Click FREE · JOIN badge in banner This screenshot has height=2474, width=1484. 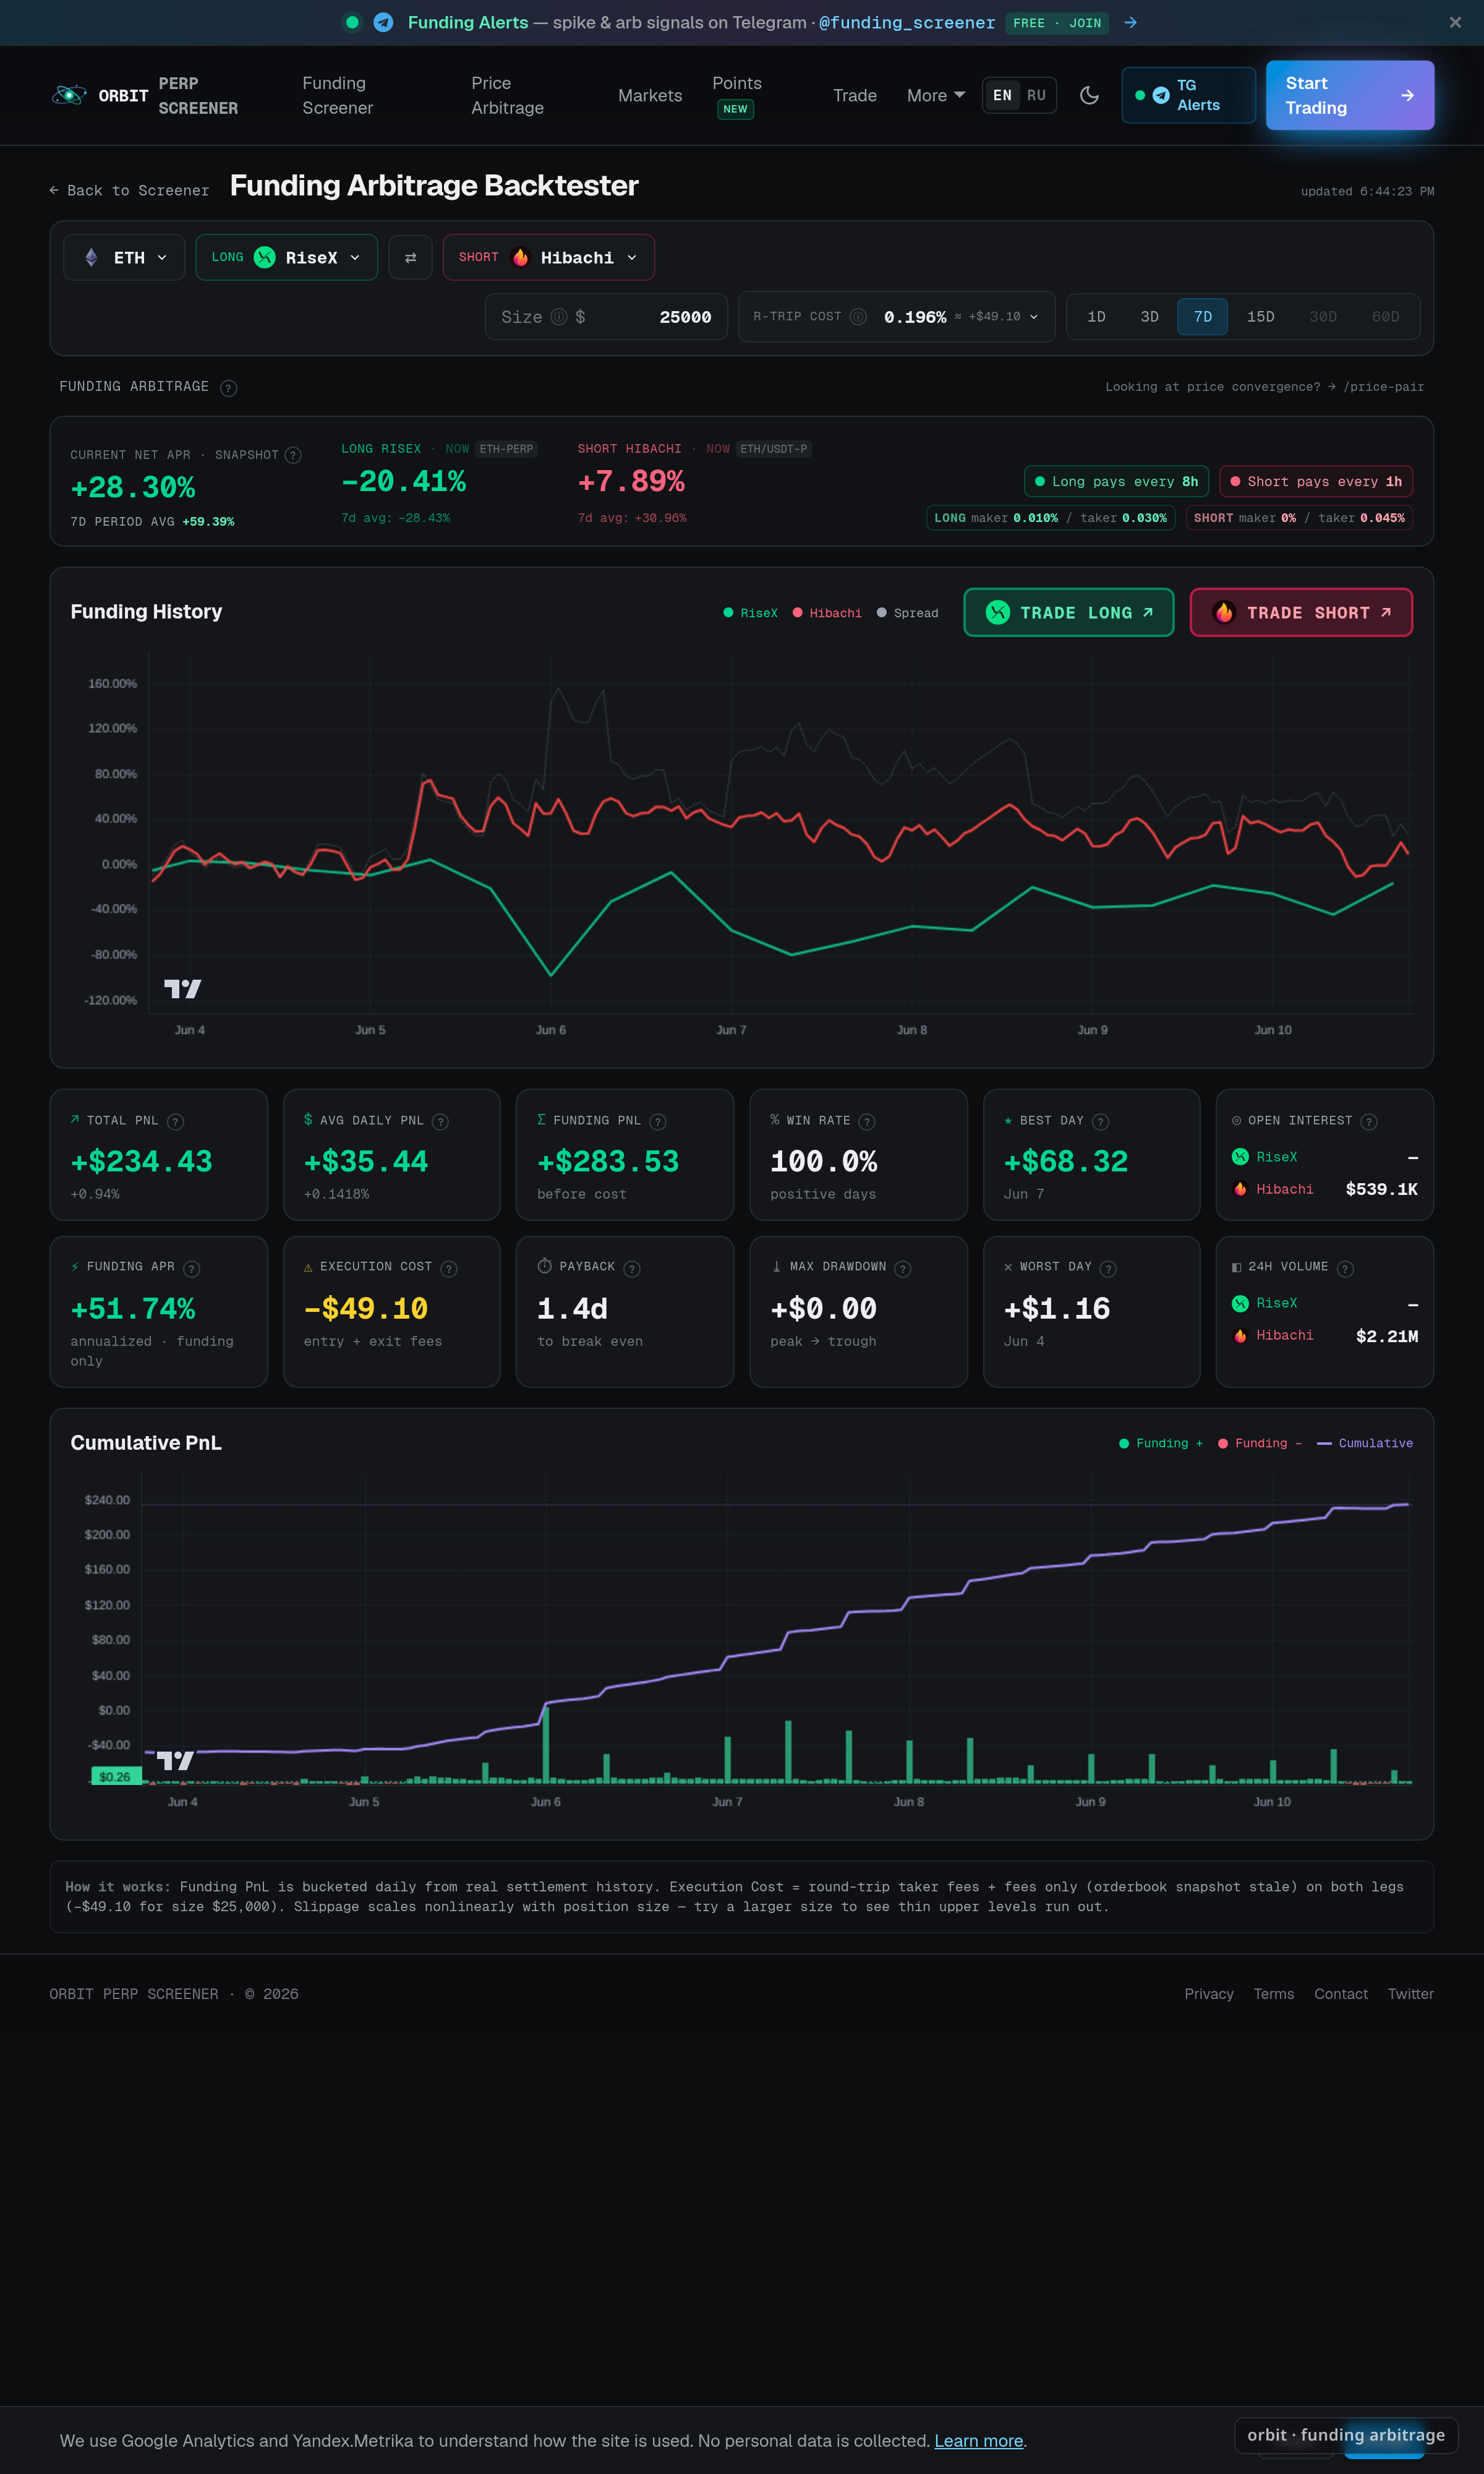(x=1057, y=22)
